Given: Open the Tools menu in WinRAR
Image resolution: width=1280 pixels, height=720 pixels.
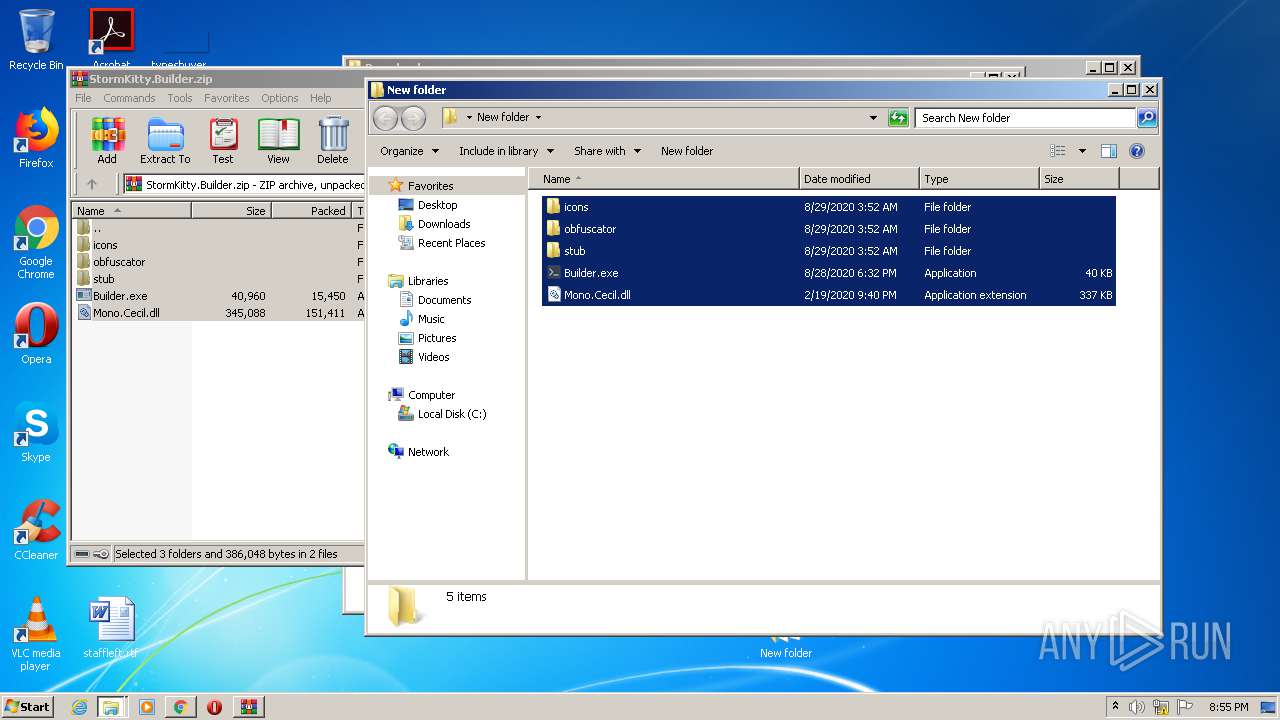Looking at the screenshot, I should click(180, 98).
